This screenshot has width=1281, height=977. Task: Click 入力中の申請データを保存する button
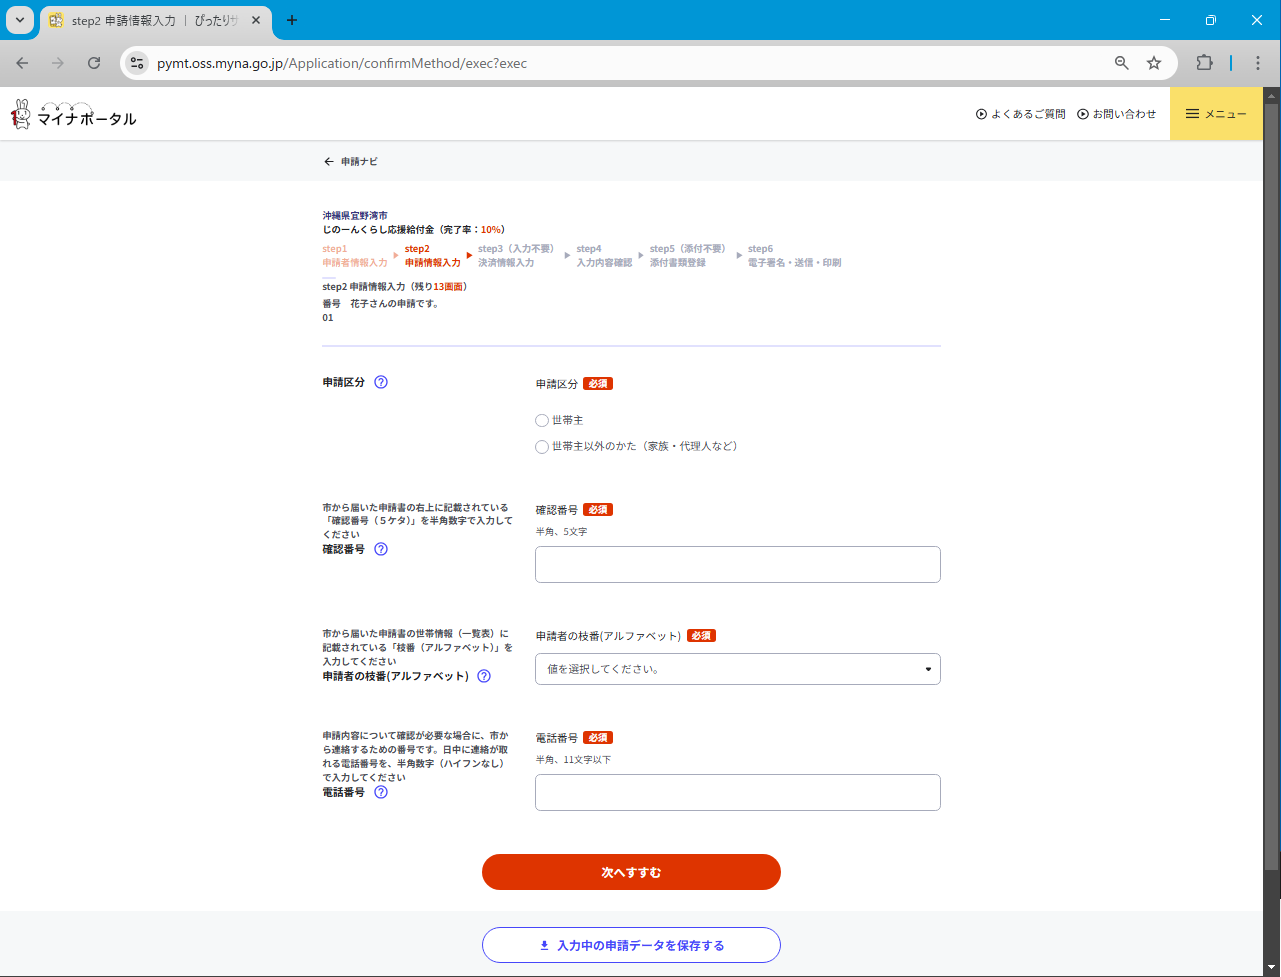coord(631,945)
